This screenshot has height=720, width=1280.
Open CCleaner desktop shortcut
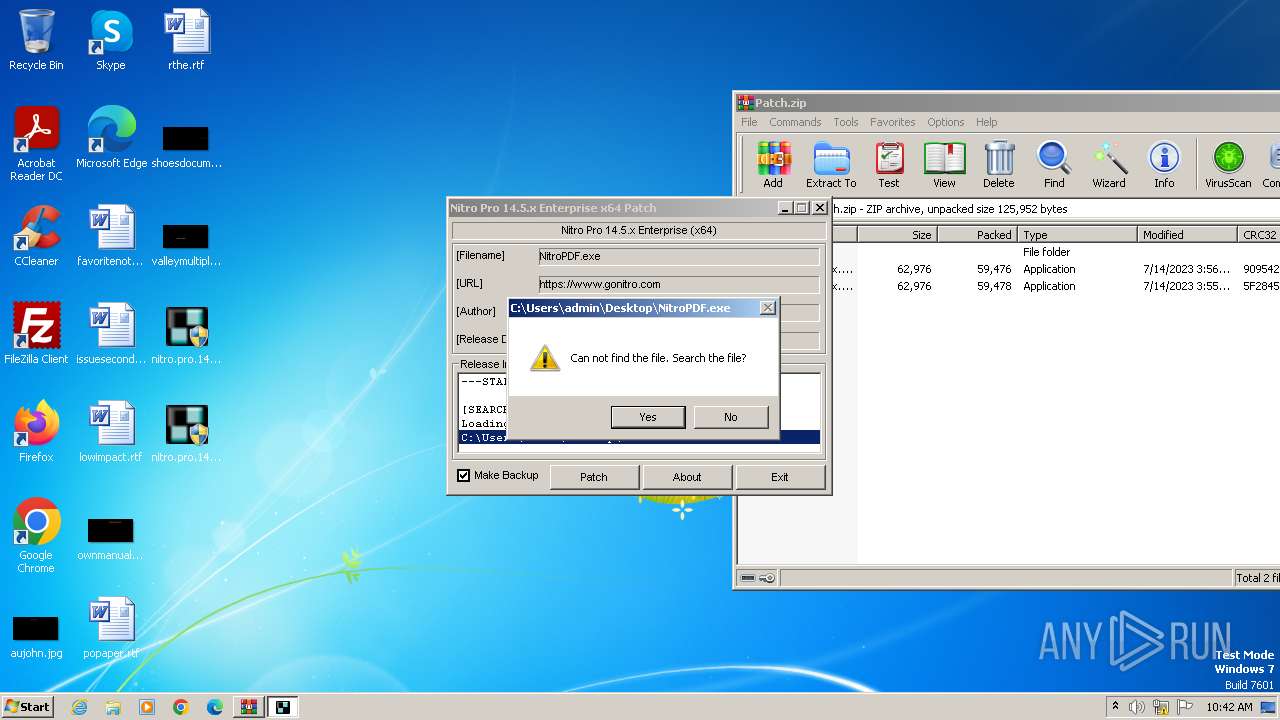coord(36,236)
